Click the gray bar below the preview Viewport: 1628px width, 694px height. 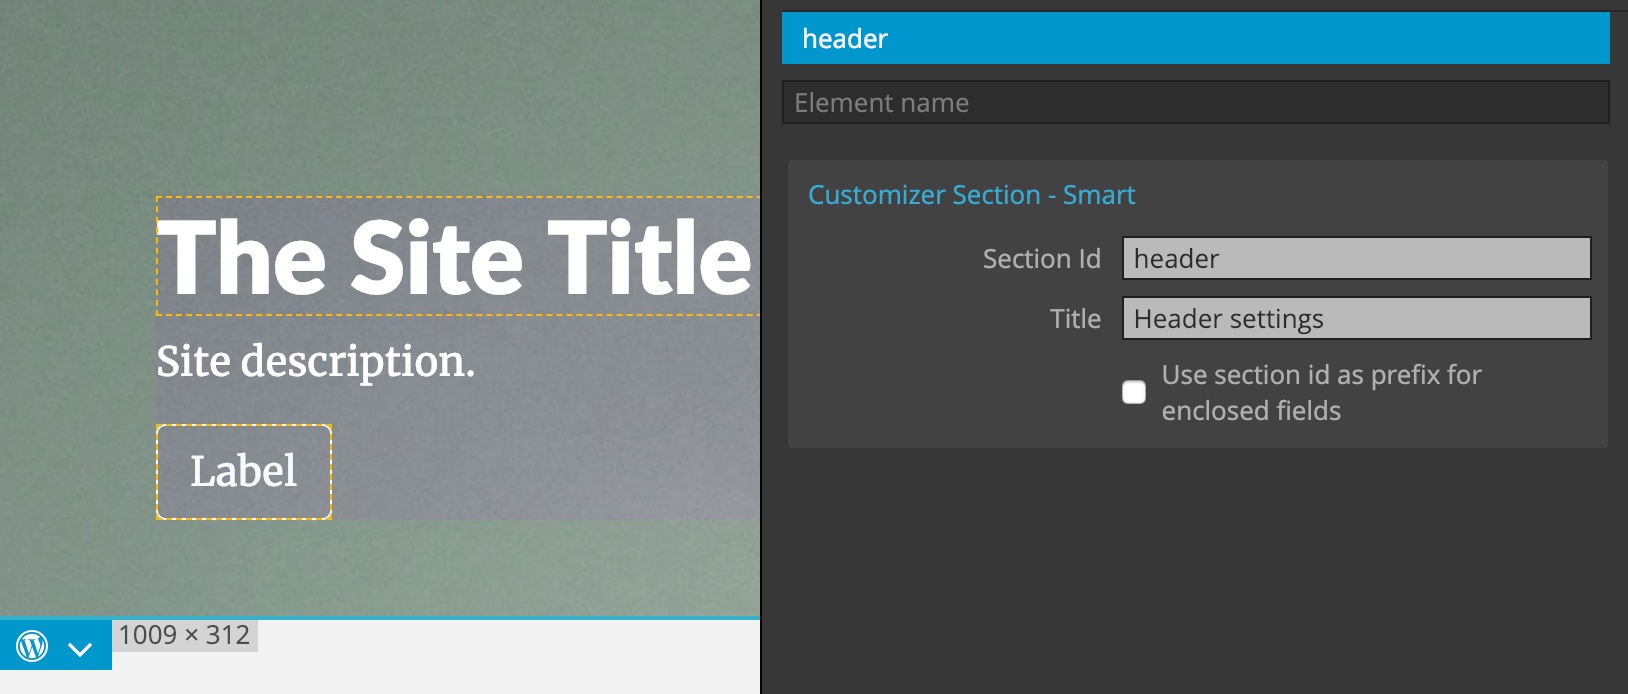500,656
